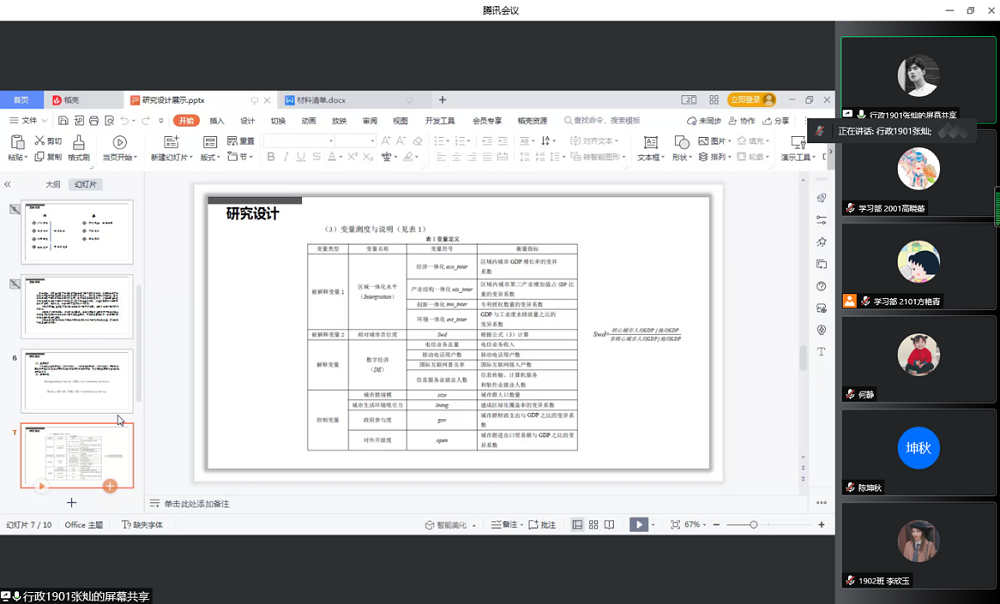The width and height of the screenshot is (1000, 604).
Task: Expand the New Slide (新建幻灯片) dropdown
Action: point(172,157)
